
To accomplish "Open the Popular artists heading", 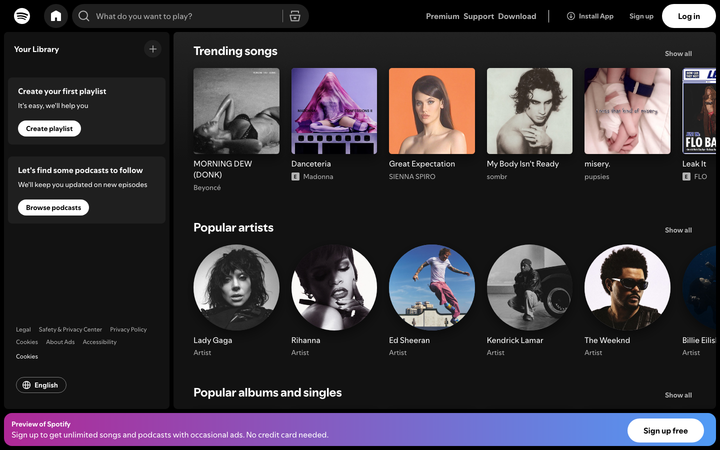I will tap(233, 227).
